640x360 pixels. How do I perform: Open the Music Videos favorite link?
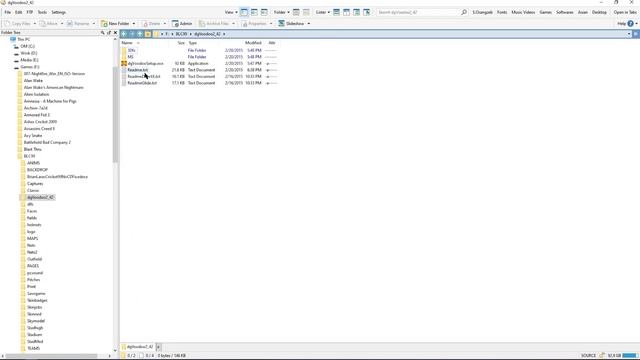523,12
